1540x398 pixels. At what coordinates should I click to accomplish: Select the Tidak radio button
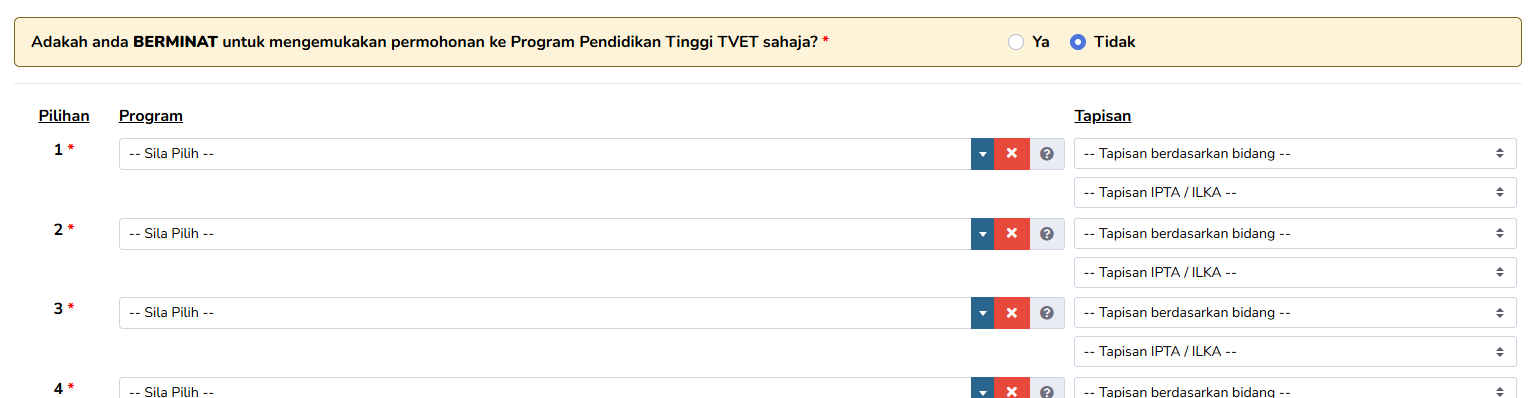pos(1078,42)
